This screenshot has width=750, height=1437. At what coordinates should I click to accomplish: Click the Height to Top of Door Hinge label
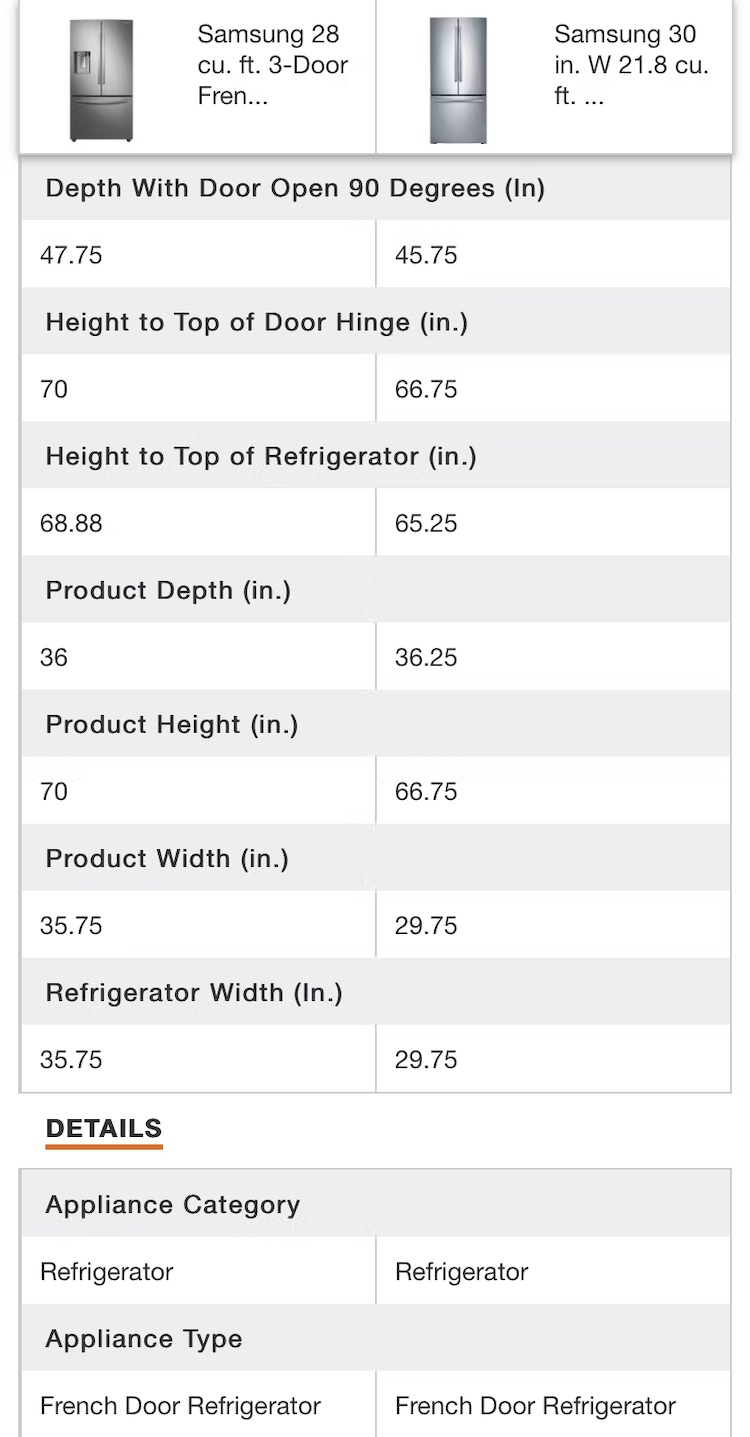(x=257, y=322)
